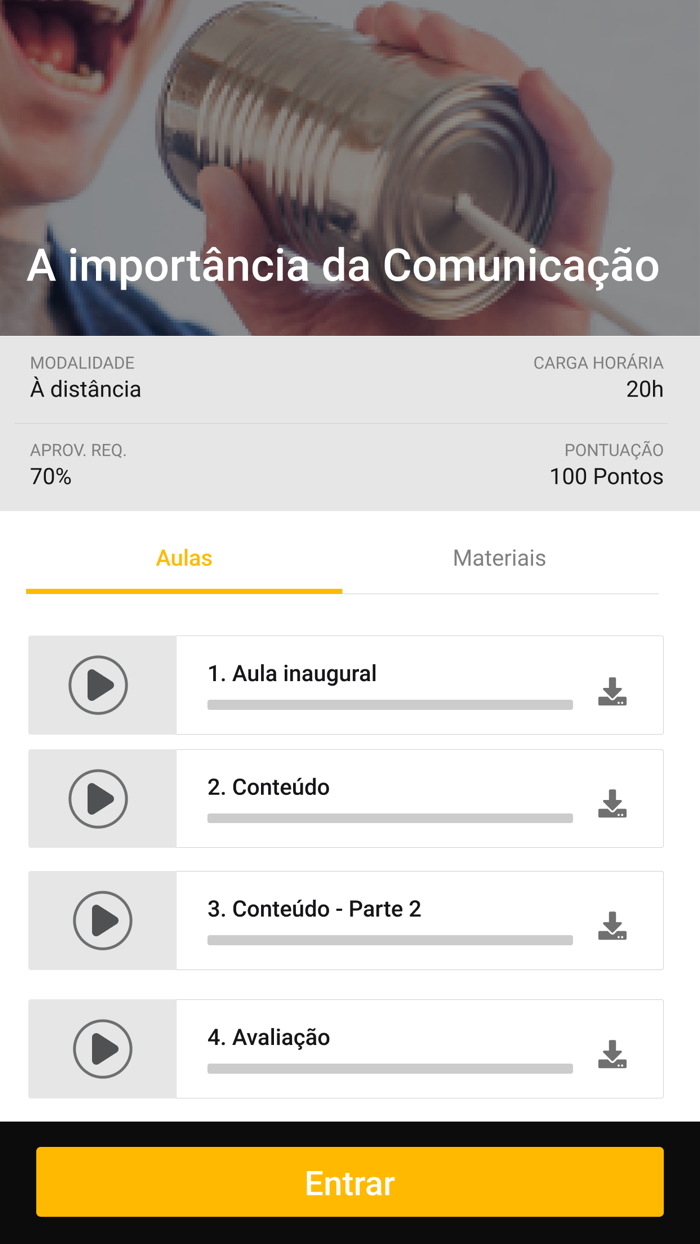Play the video for Aula inaugural
The height and width of the screenshot is (1244, 700).
pos(103,685)
